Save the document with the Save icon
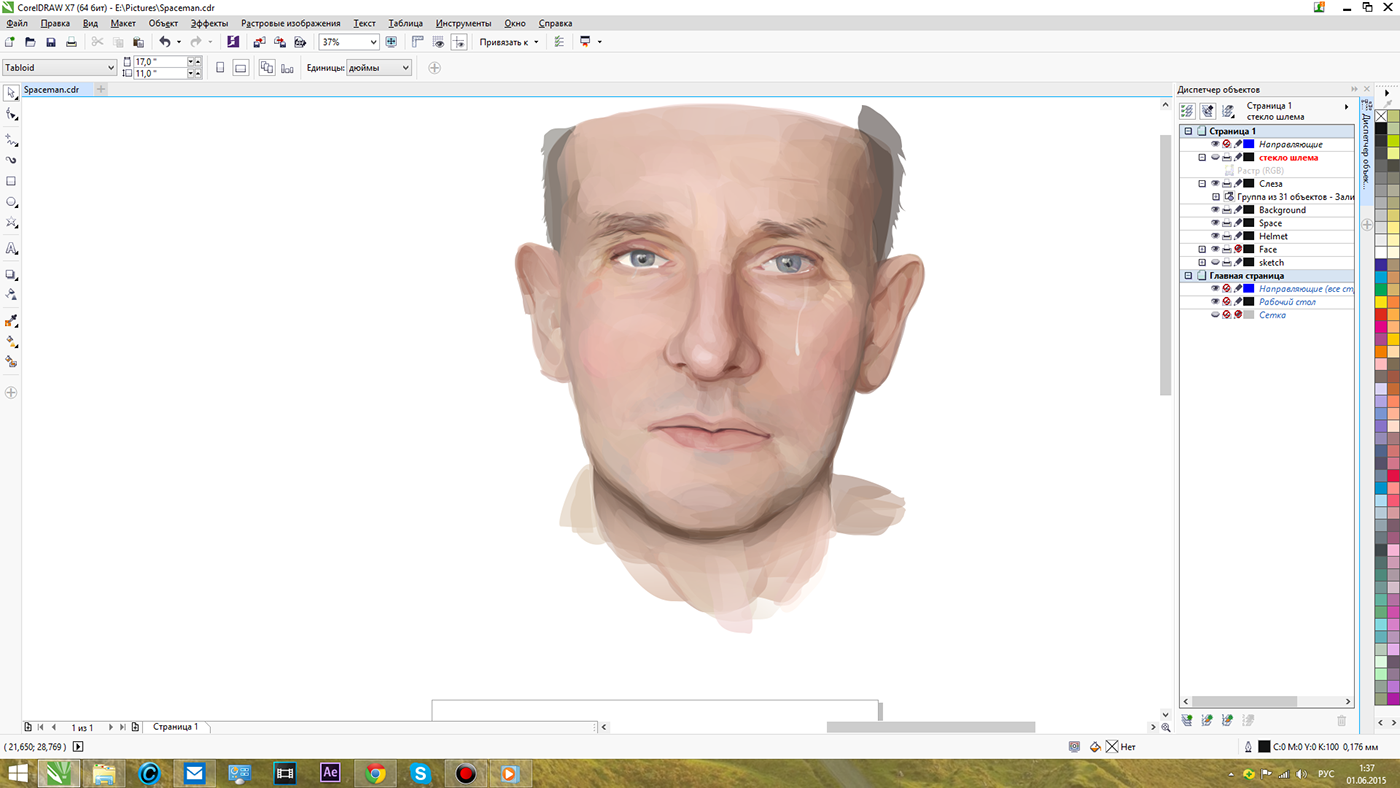 (x=50, y=42)
